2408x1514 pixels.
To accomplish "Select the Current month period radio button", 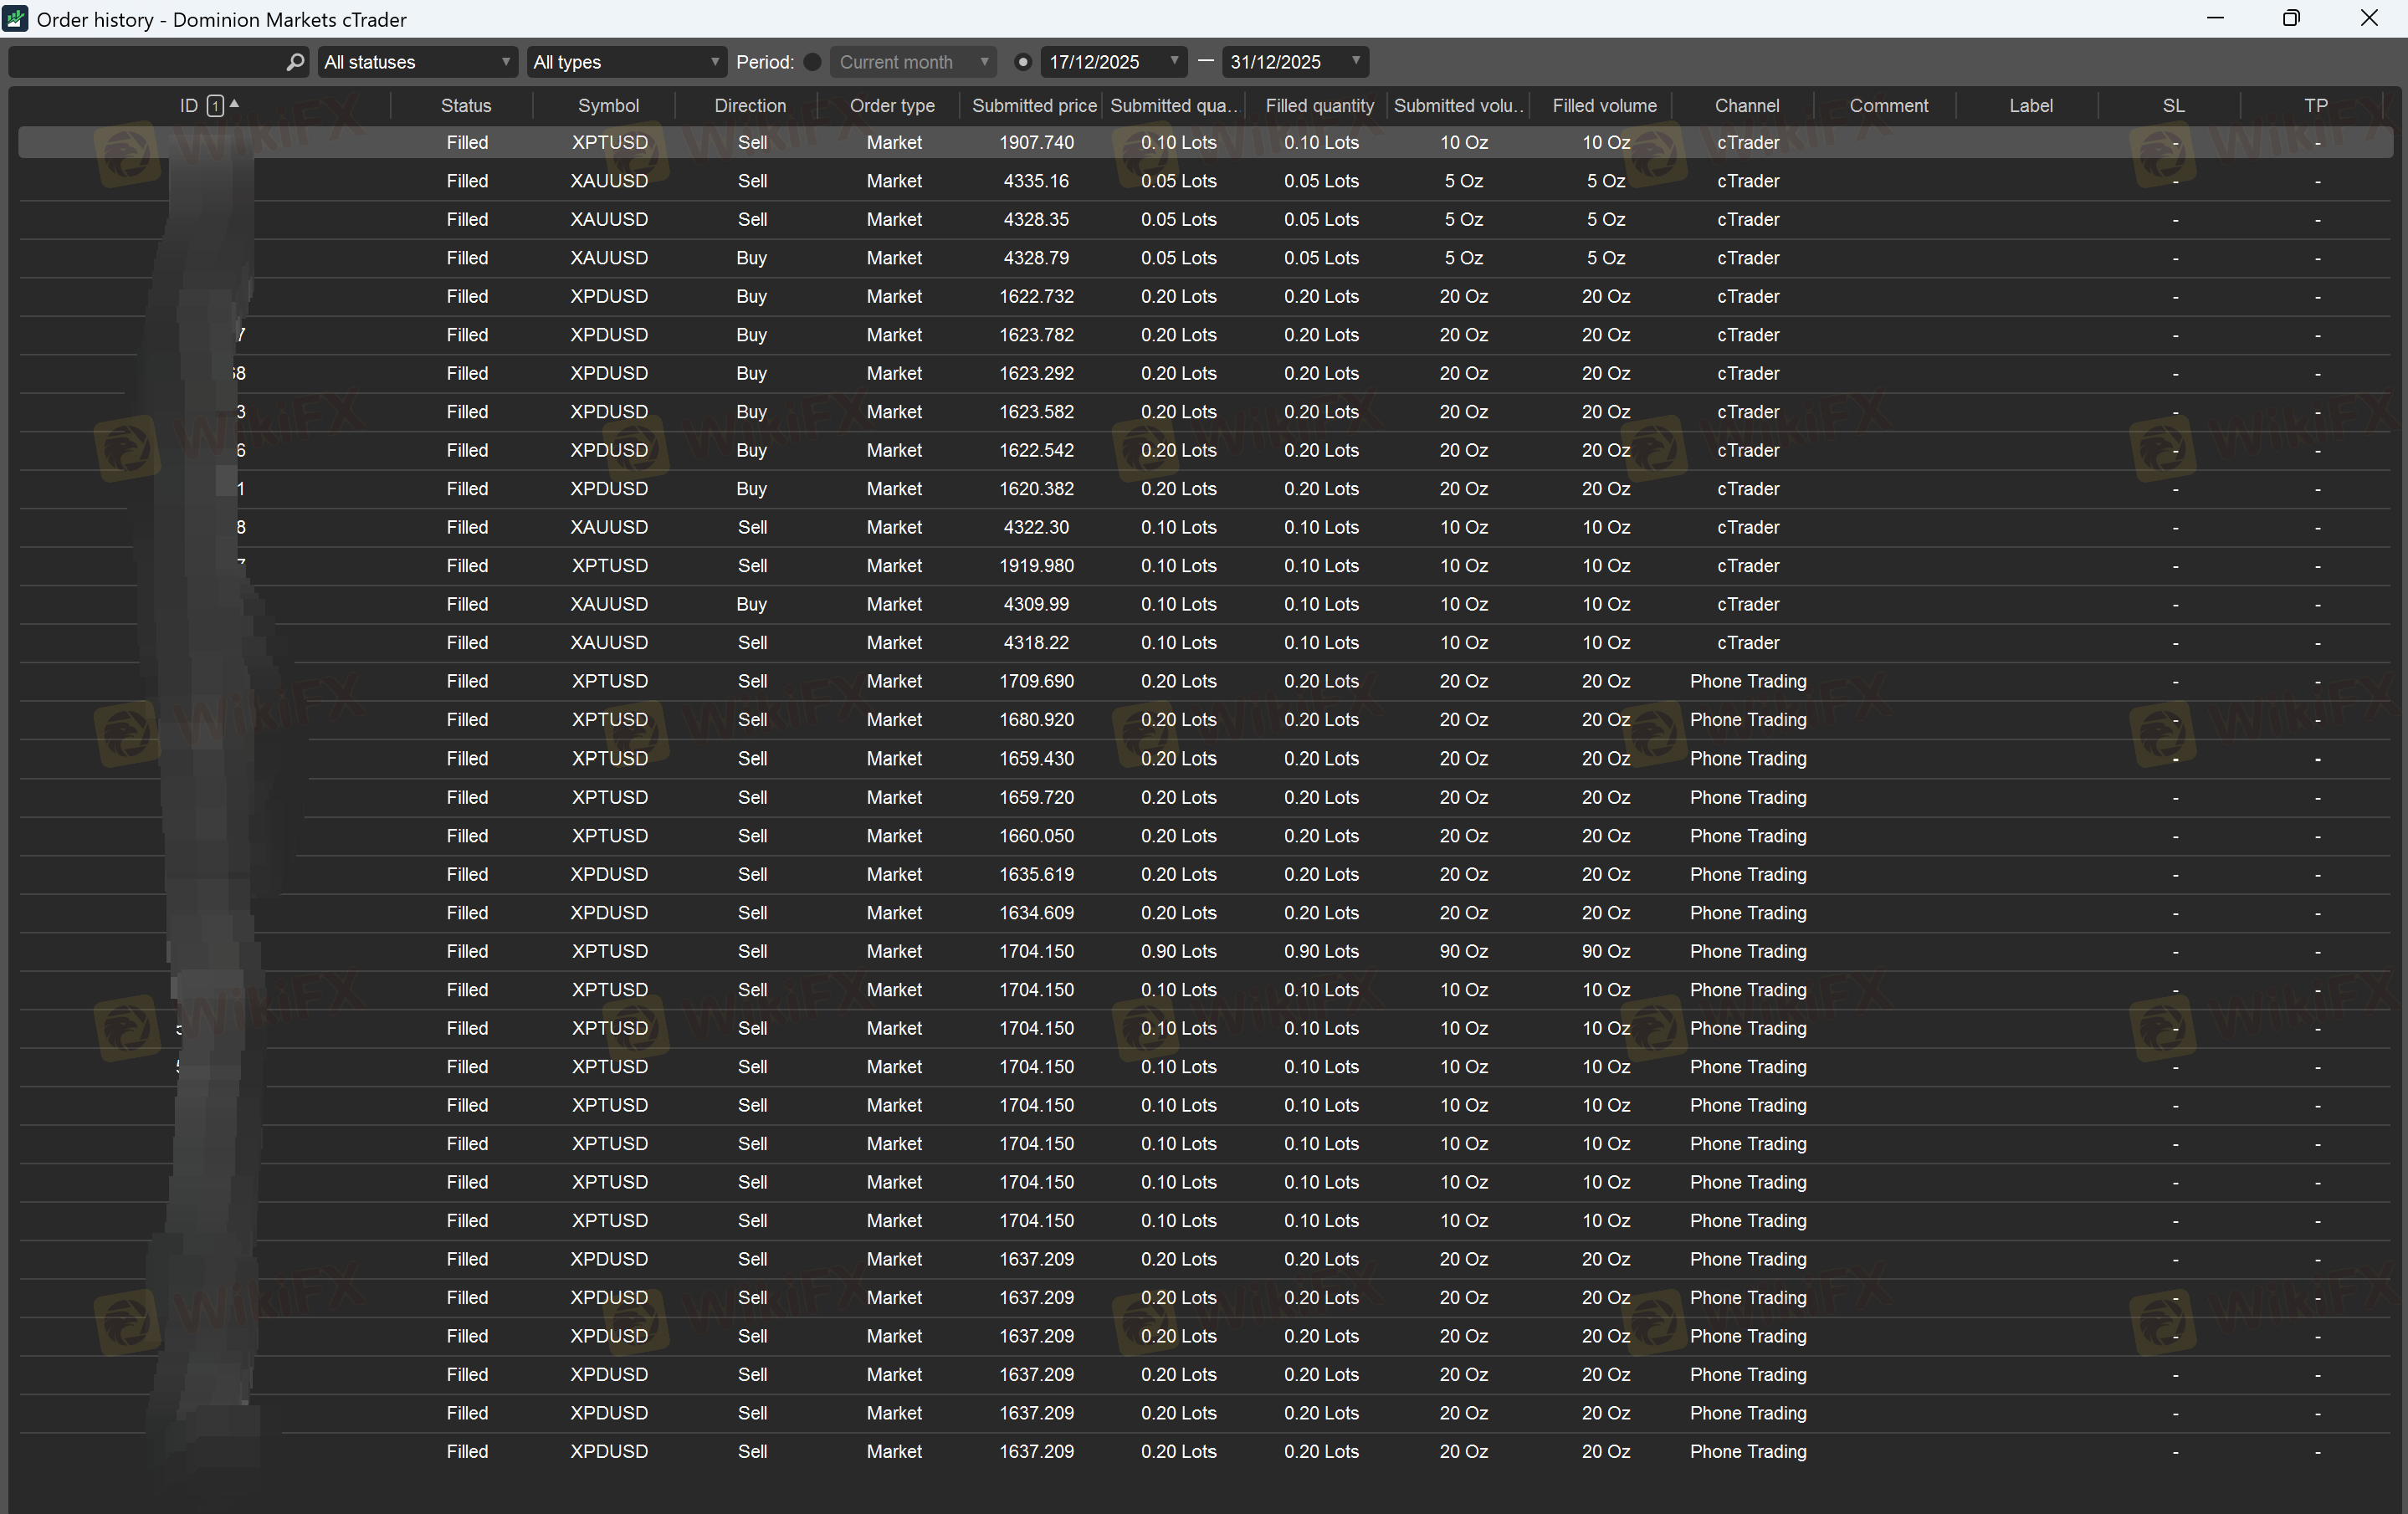I will (x=812, y=62).
